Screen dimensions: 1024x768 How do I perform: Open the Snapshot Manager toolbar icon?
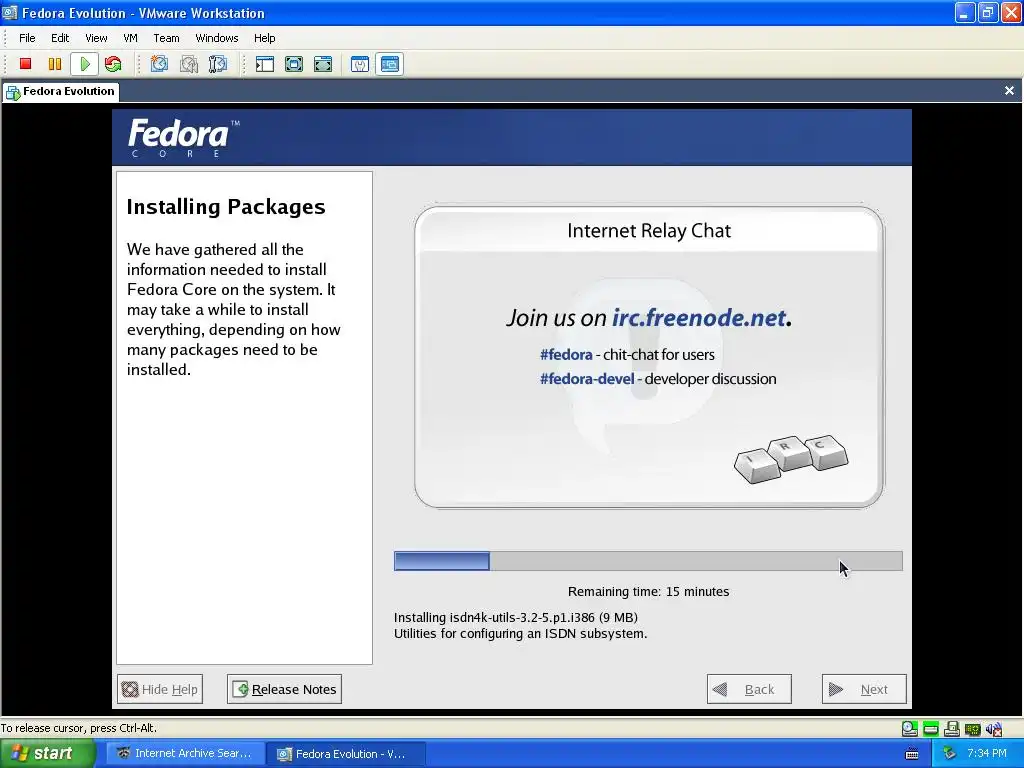pos(218,64)
